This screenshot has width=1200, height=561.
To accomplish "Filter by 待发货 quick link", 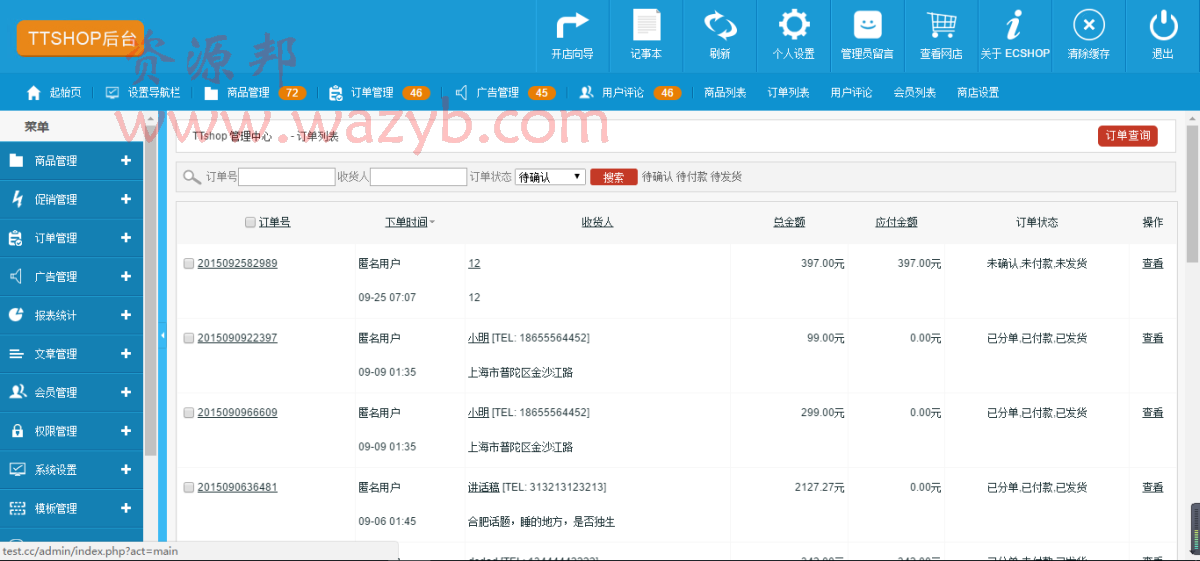I will click(726, 177).
